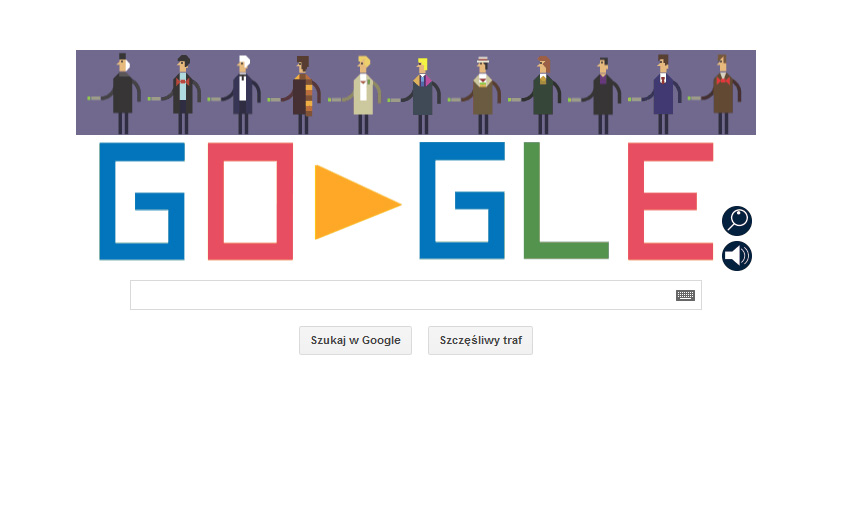Select the last Doctor with red bow tie

tap(722, 94)
